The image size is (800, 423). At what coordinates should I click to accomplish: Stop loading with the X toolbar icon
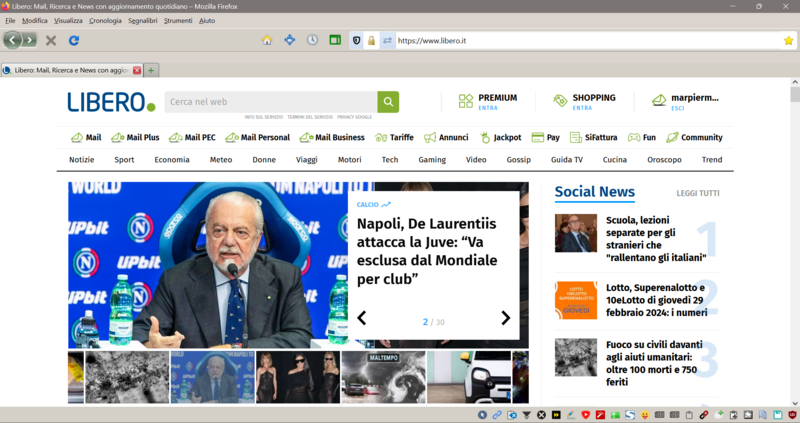[x=51, y=40]
